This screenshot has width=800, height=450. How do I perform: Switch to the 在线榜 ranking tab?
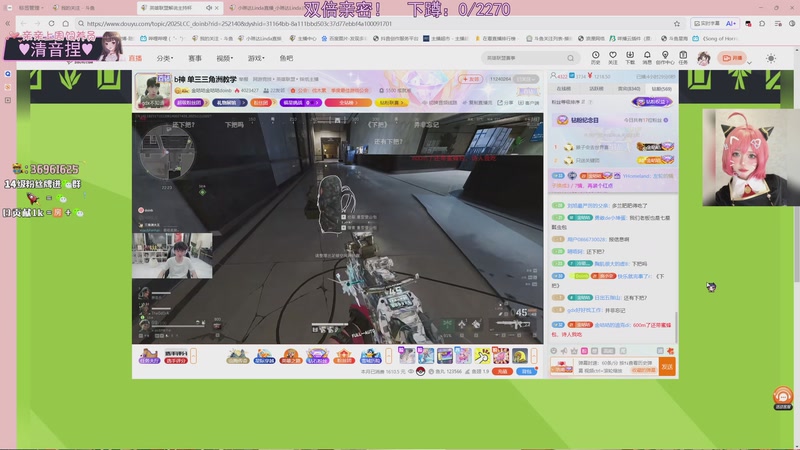click(564, 89)
